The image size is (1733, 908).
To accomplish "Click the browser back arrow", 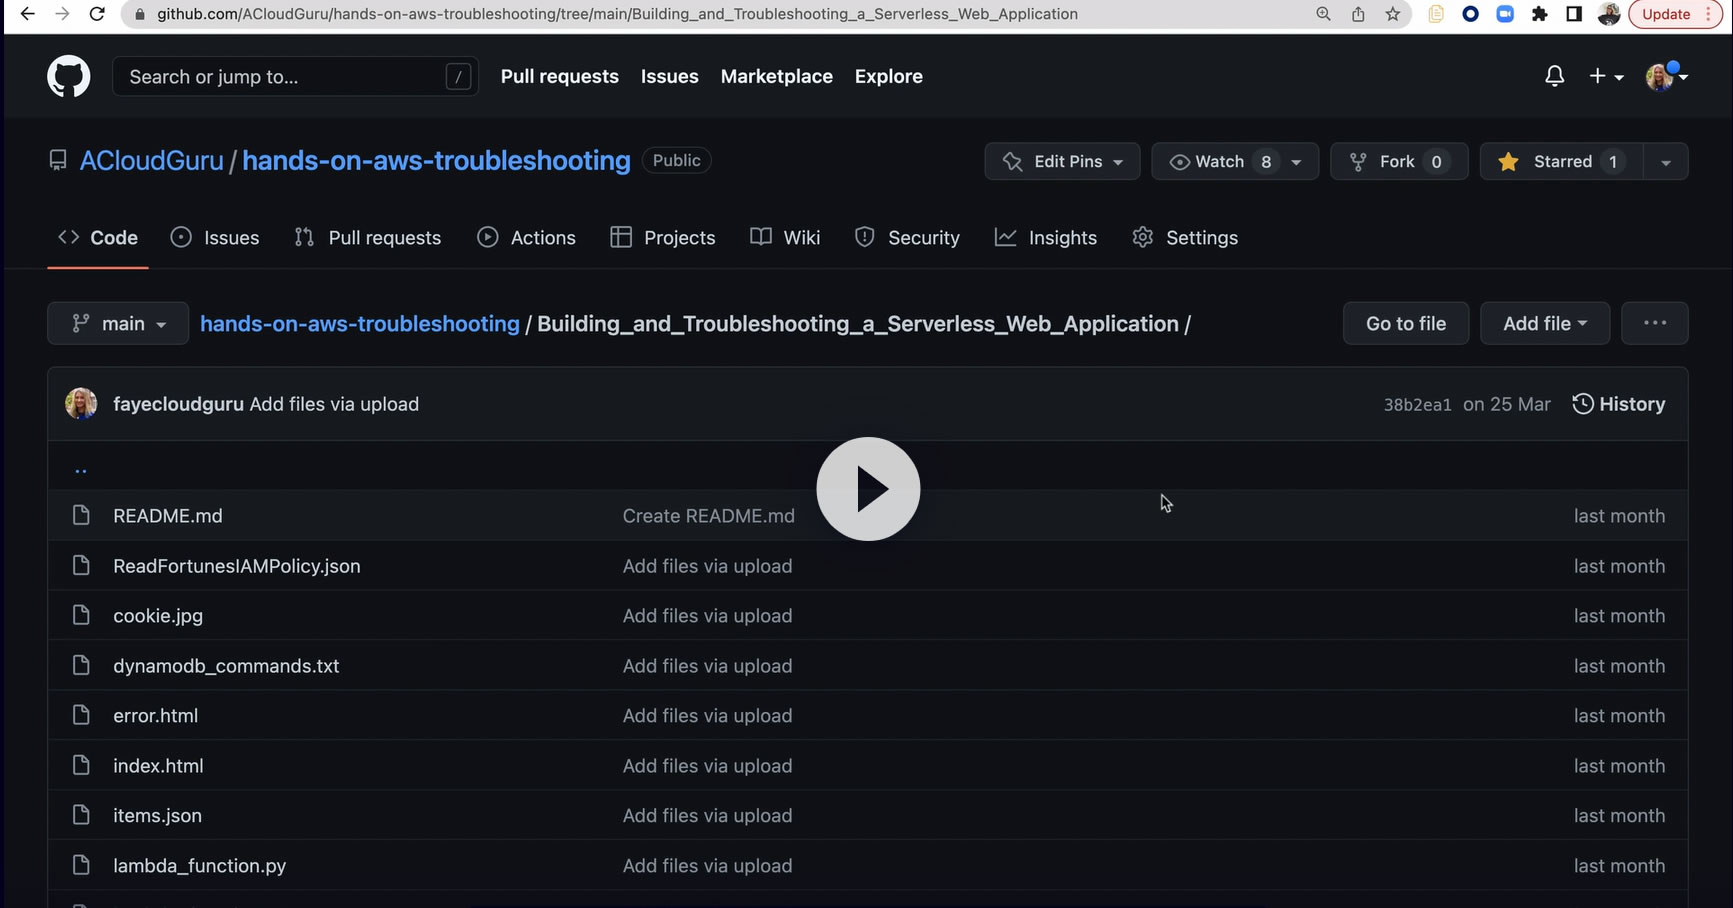I will pos(27,14).
